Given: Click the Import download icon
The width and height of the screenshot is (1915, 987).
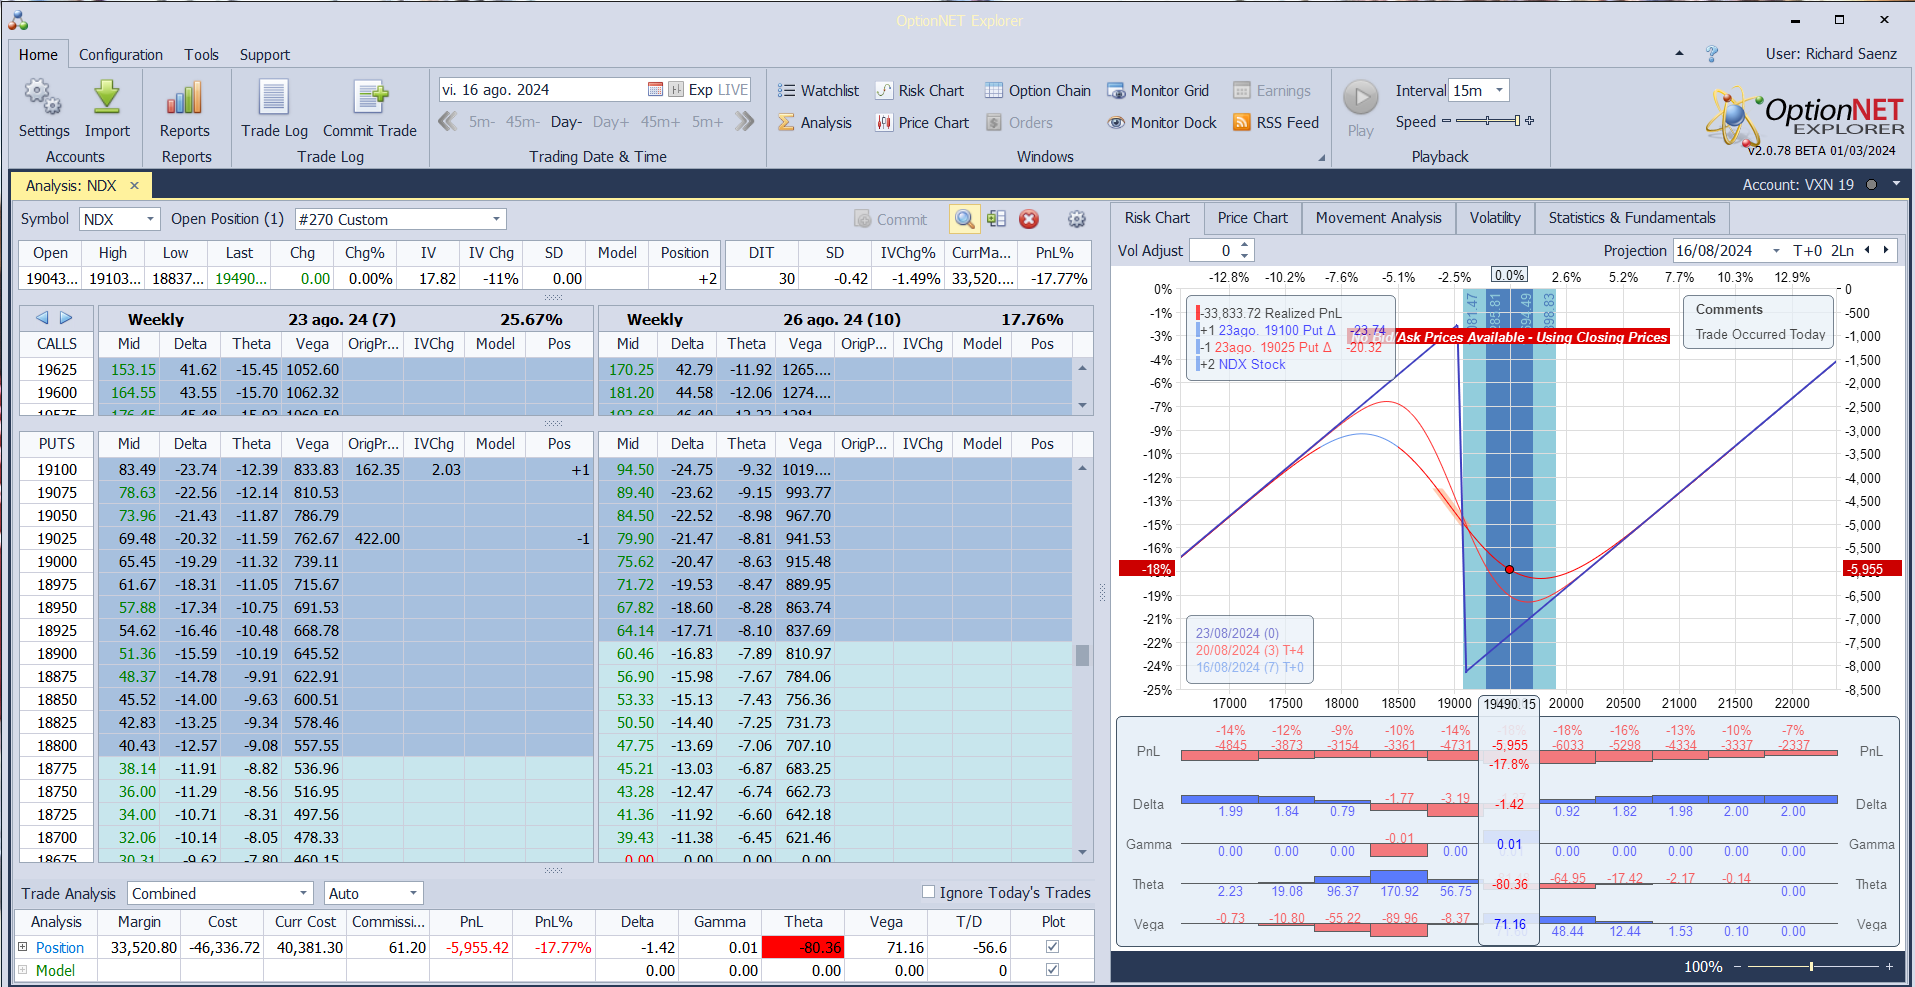Looking at the screenshot, I should click(x=107, y=98).
